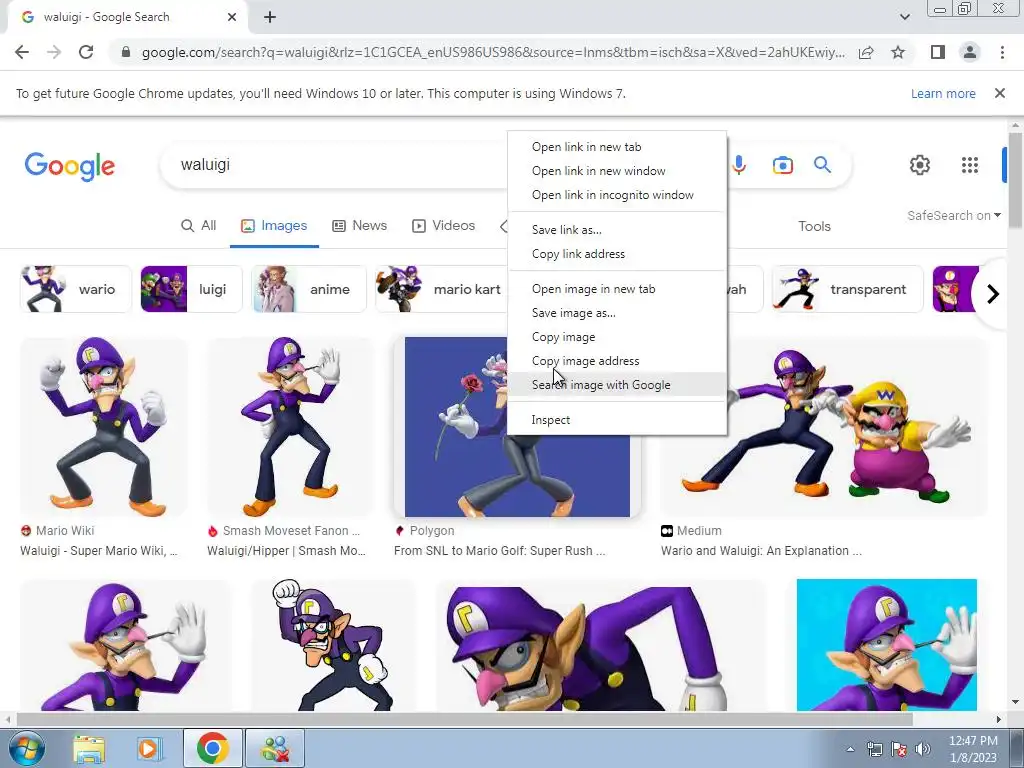The width and height of the screenshot is (1024, 768).
Task: Bookmark this page with the star icon
Action: point(898,52)
